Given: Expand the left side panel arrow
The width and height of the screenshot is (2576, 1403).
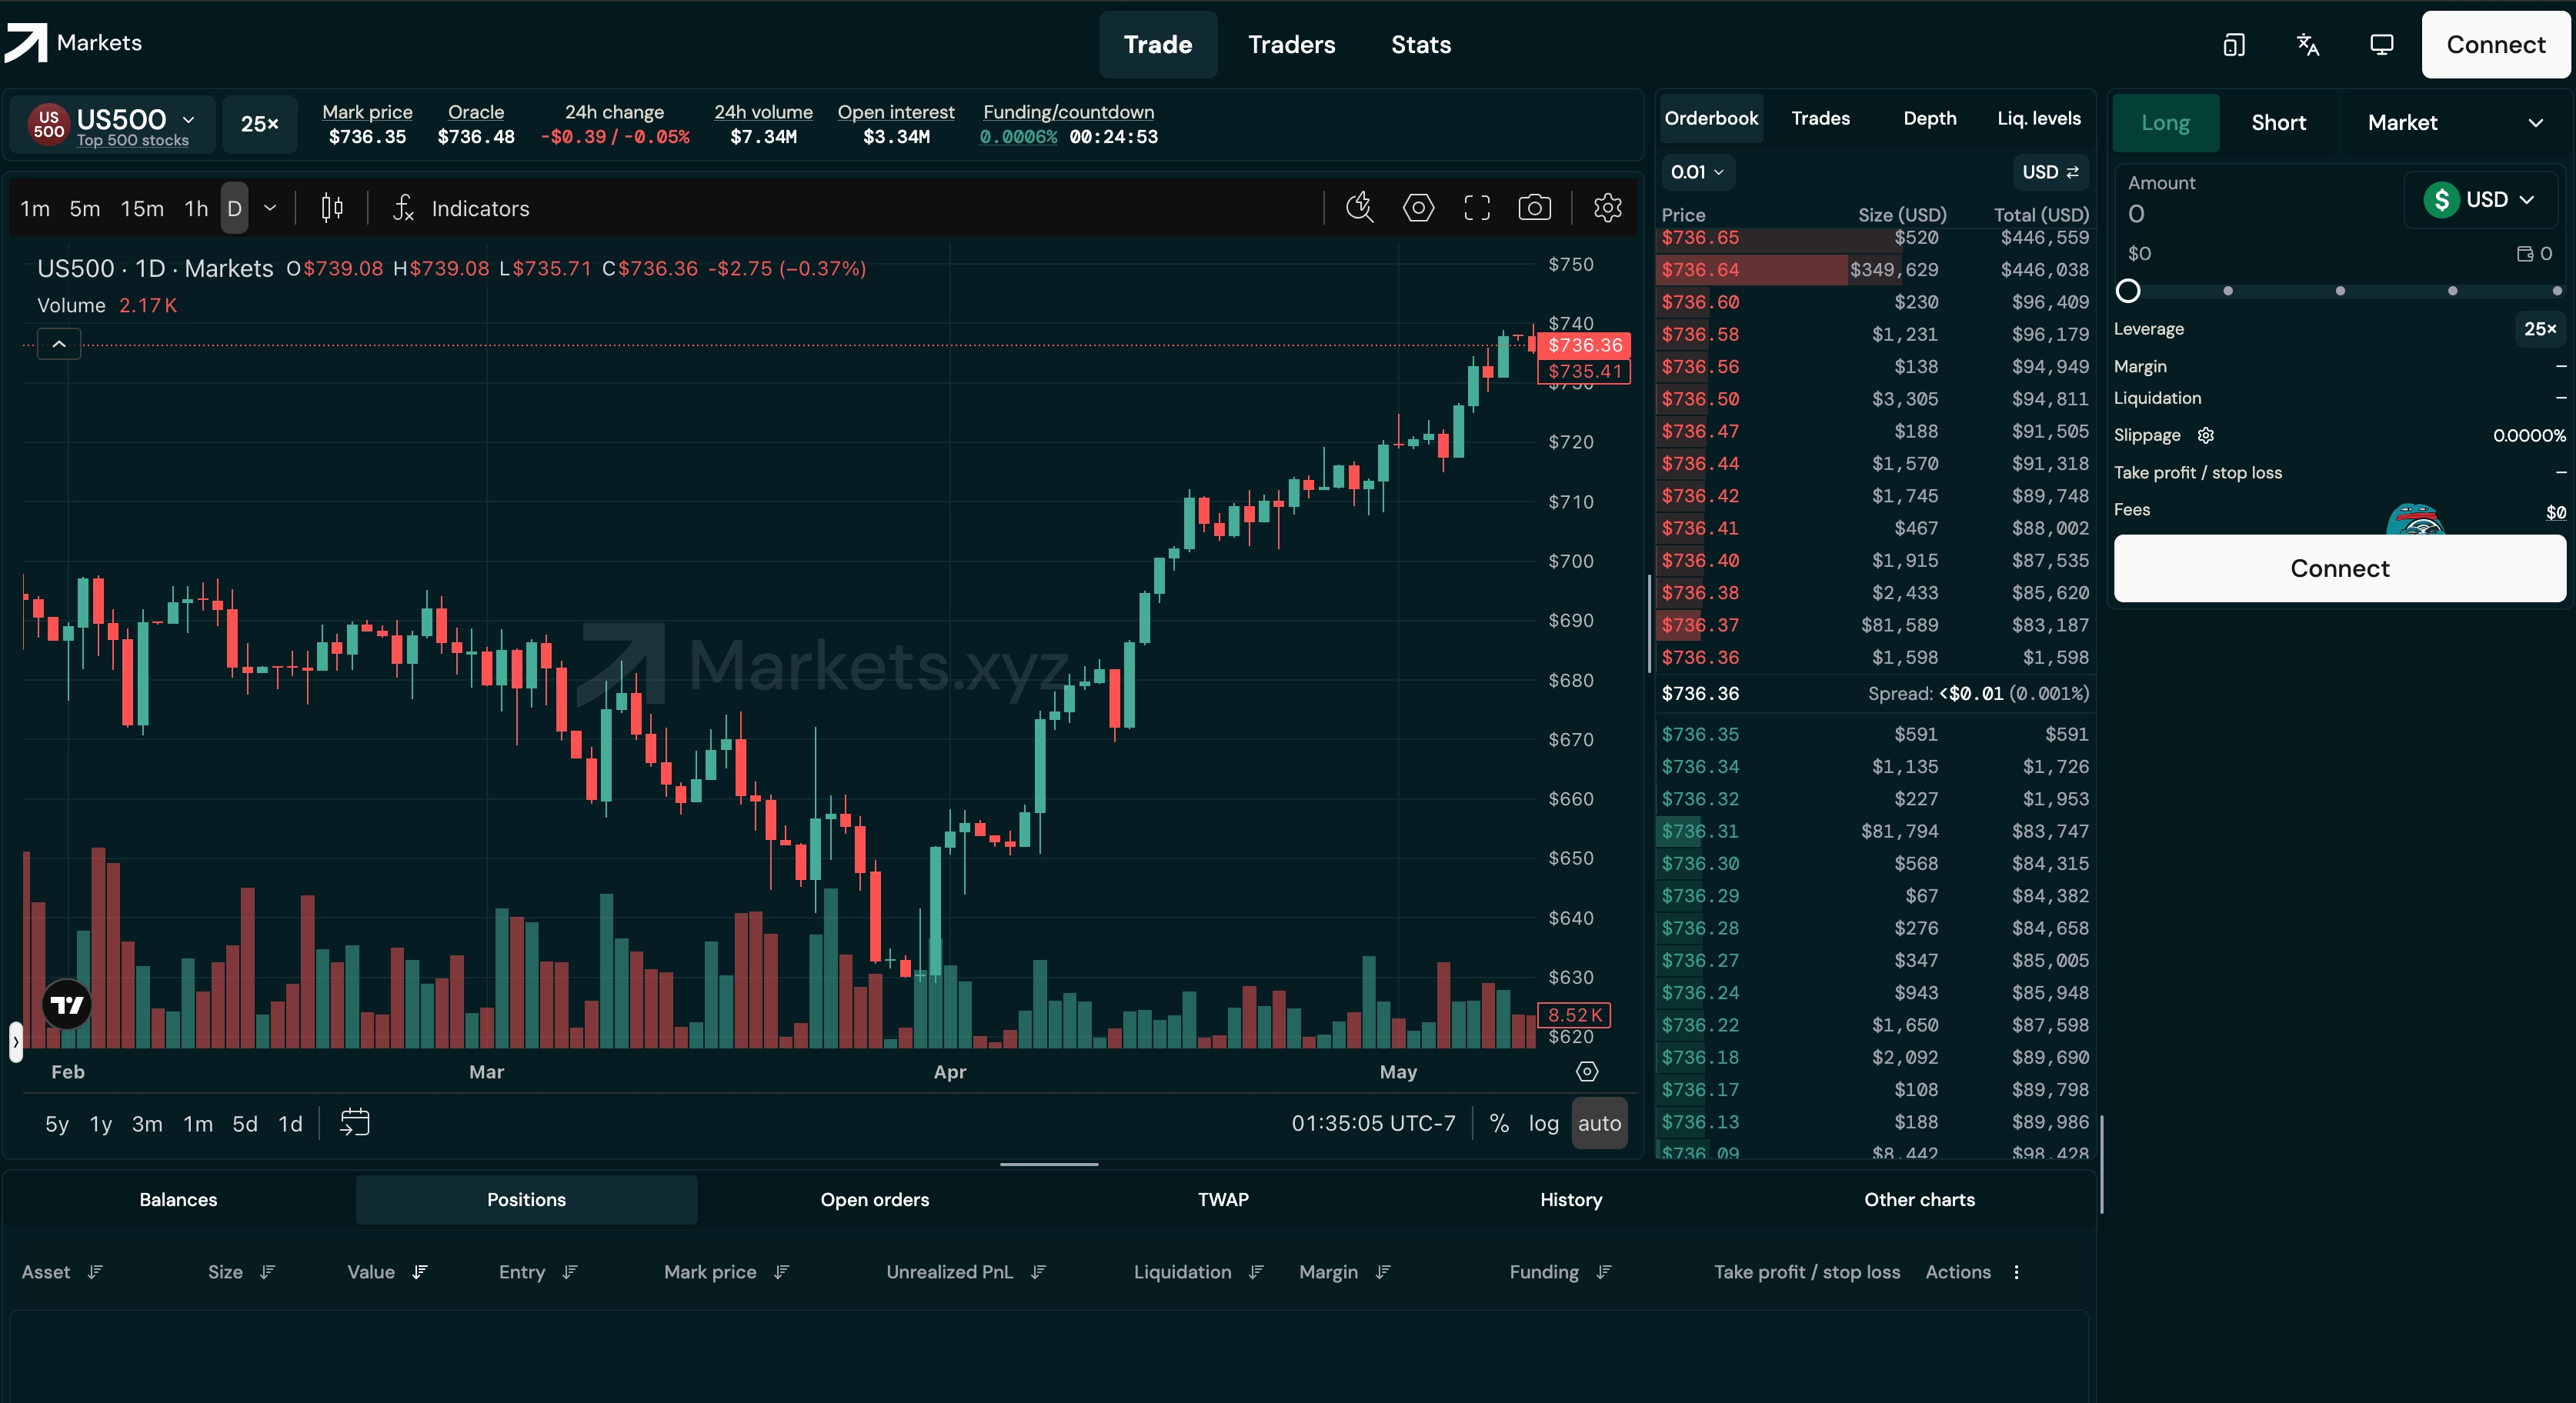Looking at the screenshot, I should click(x=15, y=1041).
